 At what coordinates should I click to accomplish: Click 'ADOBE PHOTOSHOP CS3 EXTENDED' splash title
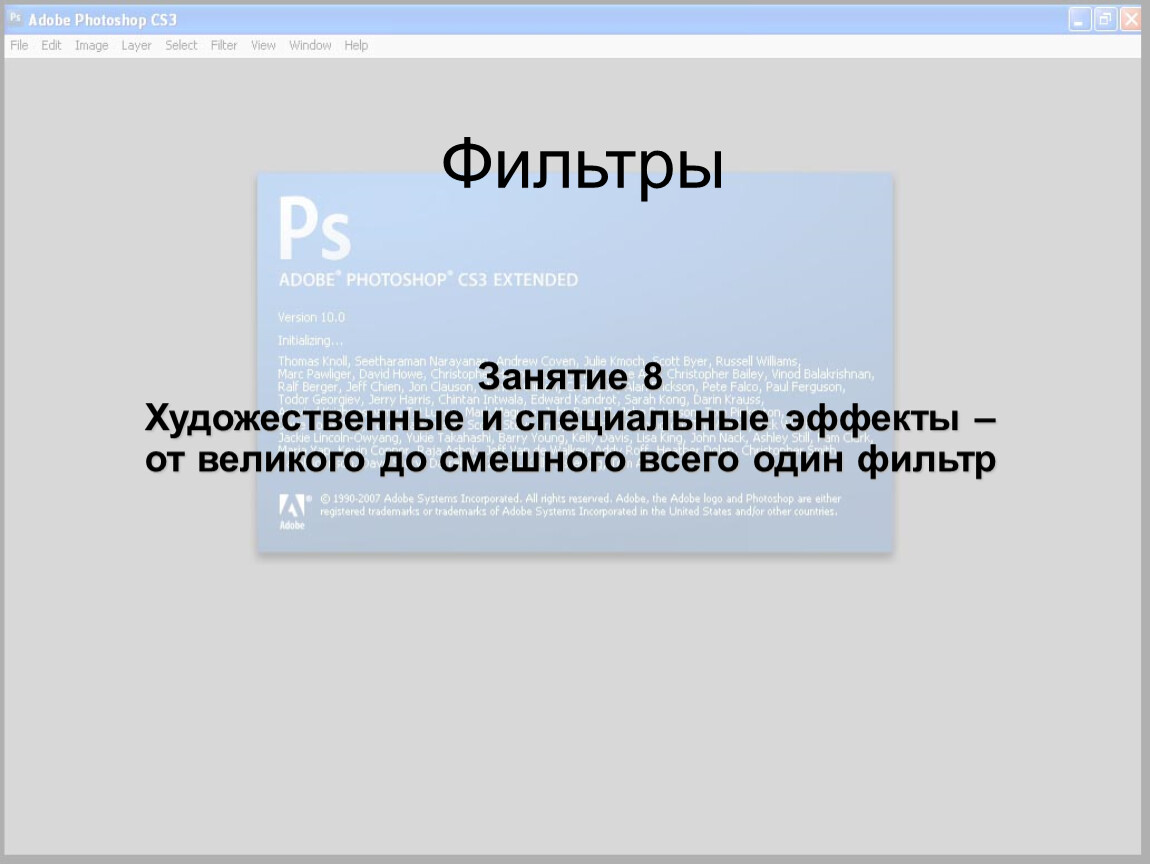pyautogui.click(x=428, y=279)
